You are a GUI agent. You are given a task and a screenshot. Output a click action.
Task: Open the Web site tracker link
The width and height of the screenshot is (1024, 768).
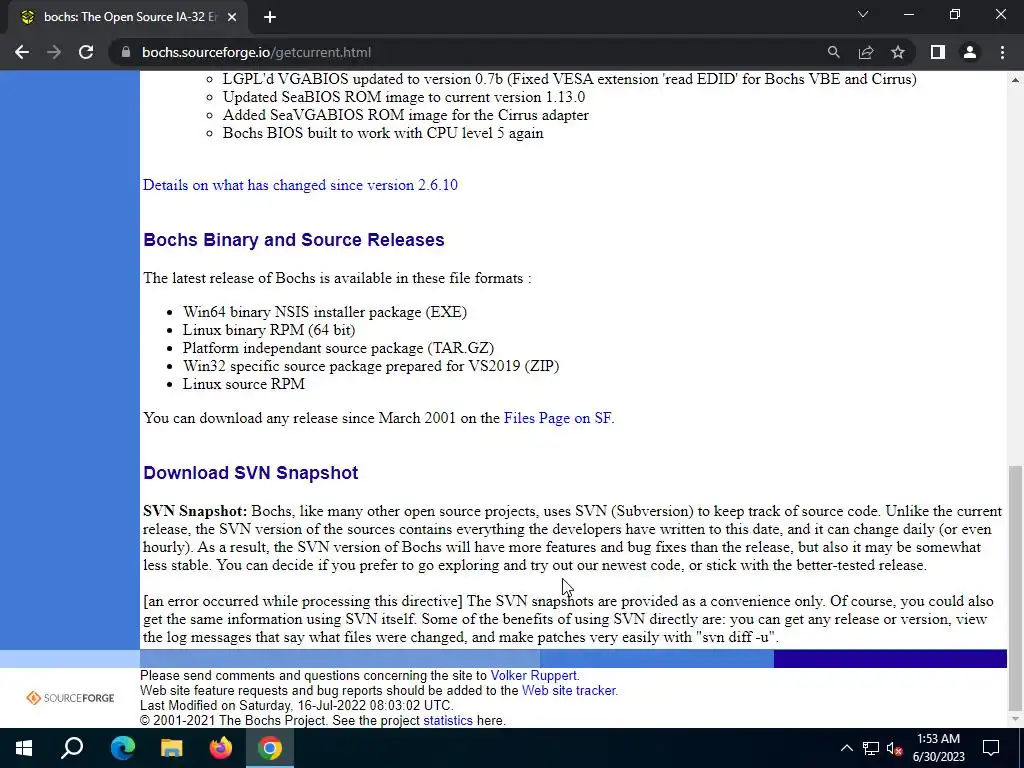pyautogui.click(x=569, y=690)
